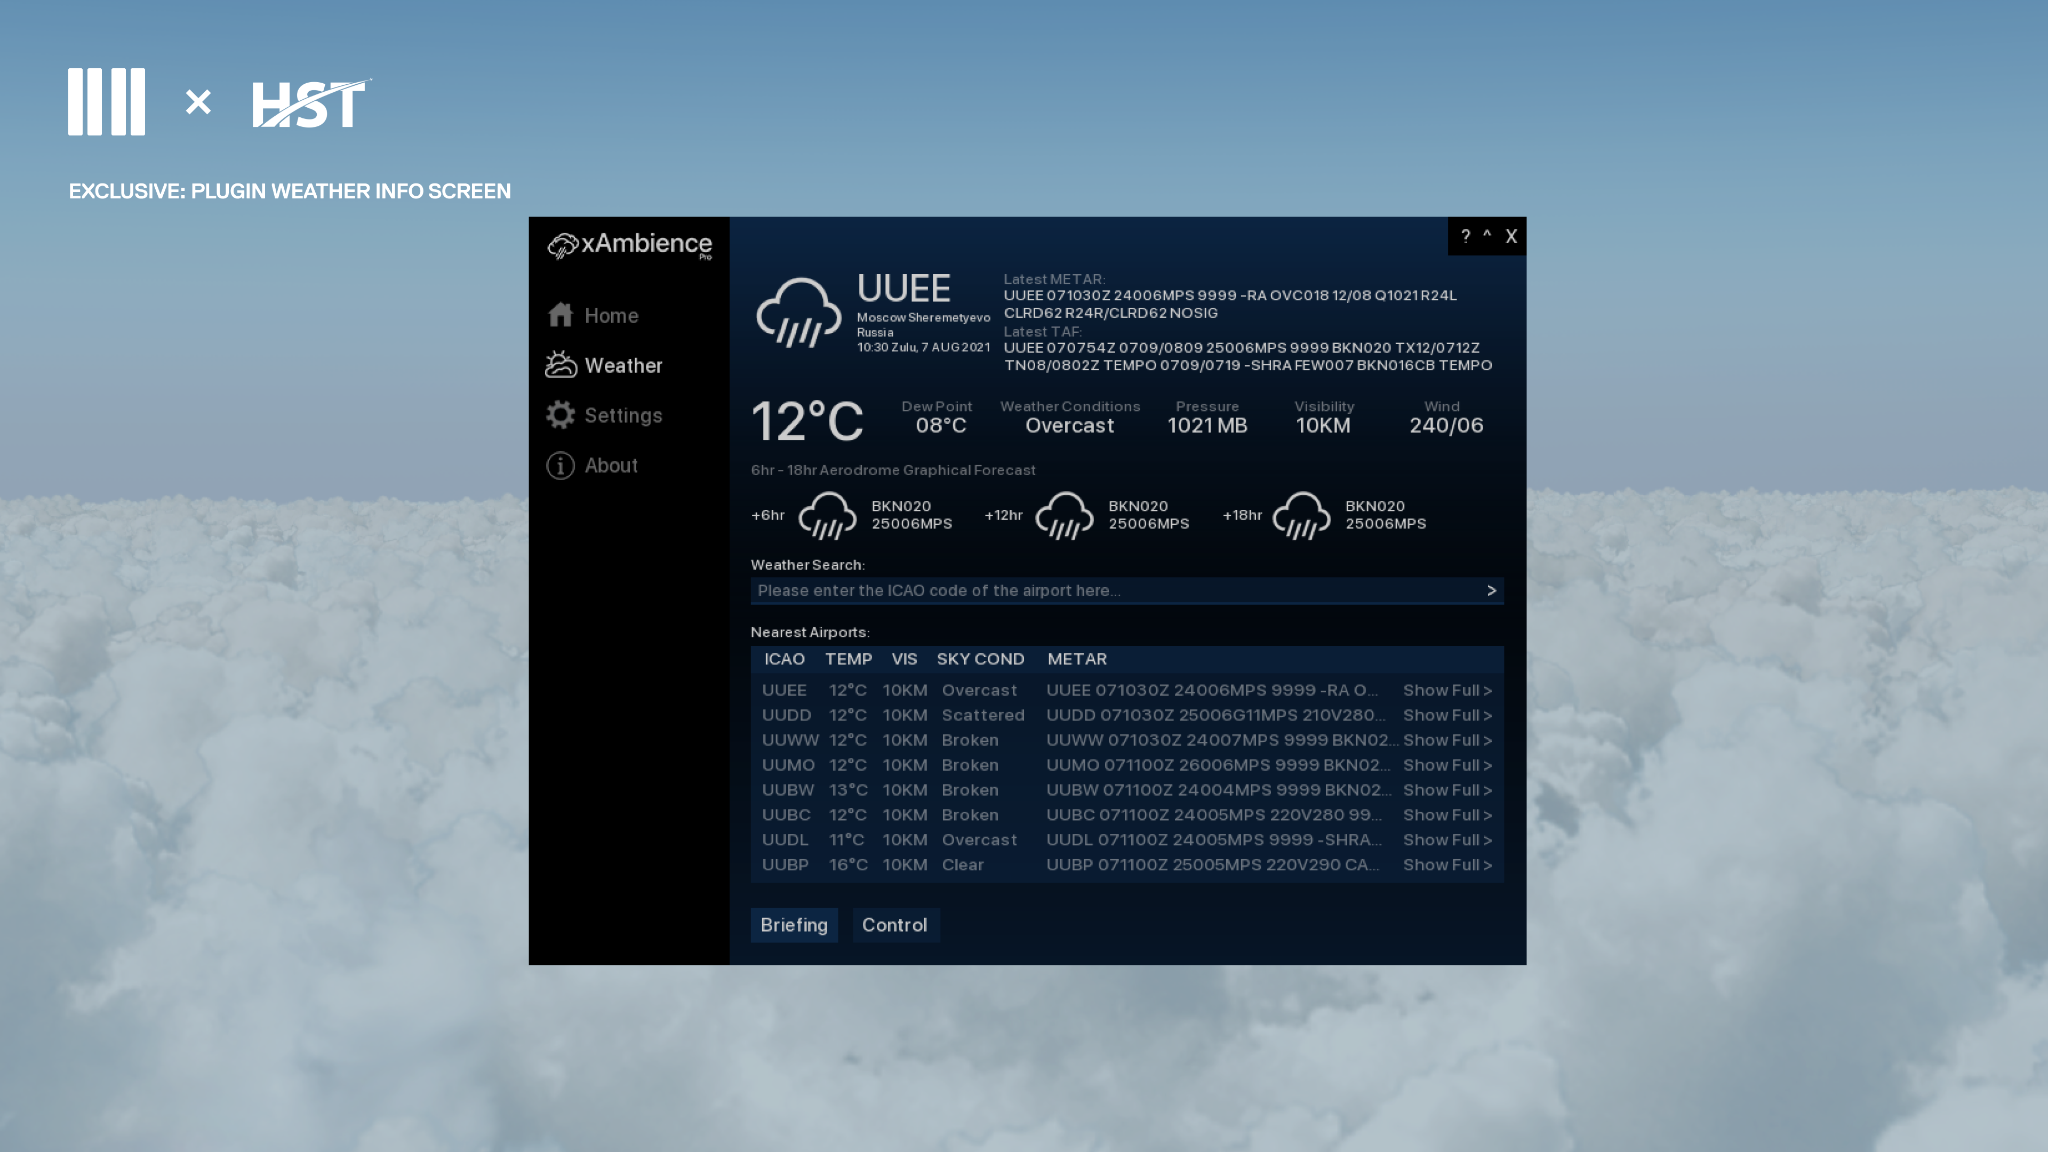Submit search with the arrow button
2048x1152 pixels.
tap(1491, 591)
